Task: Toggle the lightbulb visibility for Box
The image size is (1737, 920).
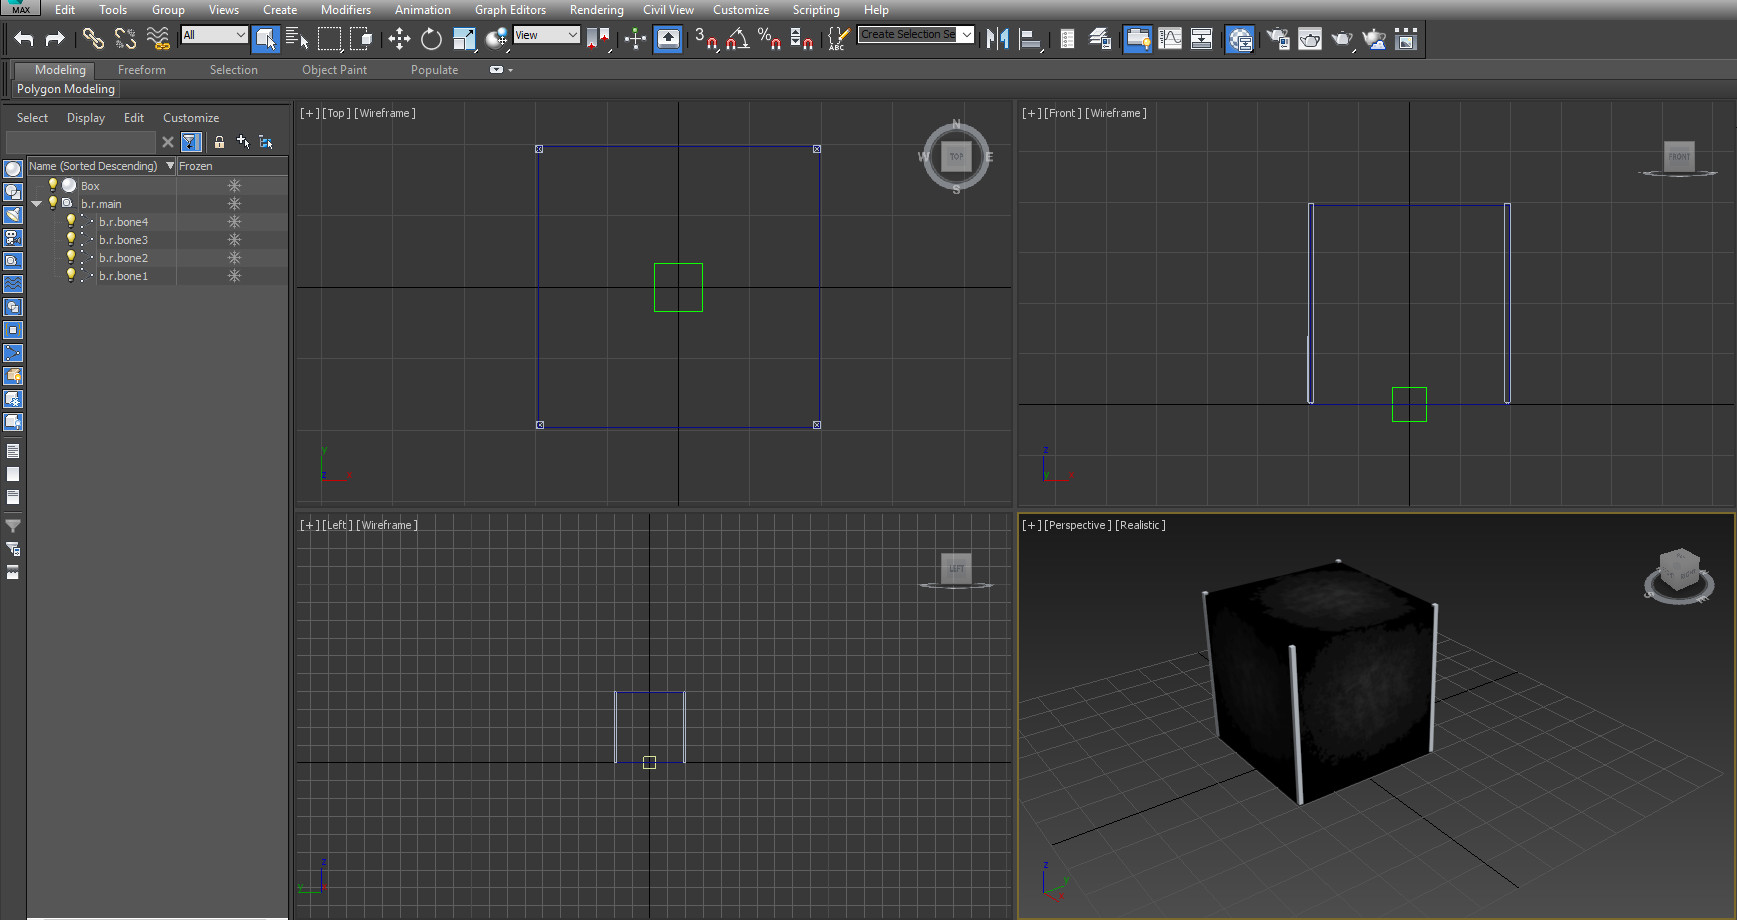Action: [53, 185]
